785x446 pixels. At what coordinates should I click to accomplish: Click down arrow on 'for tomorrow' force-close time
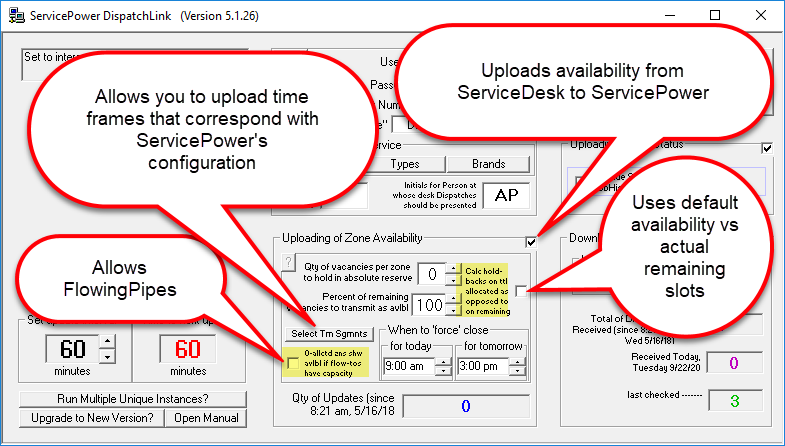518,371
